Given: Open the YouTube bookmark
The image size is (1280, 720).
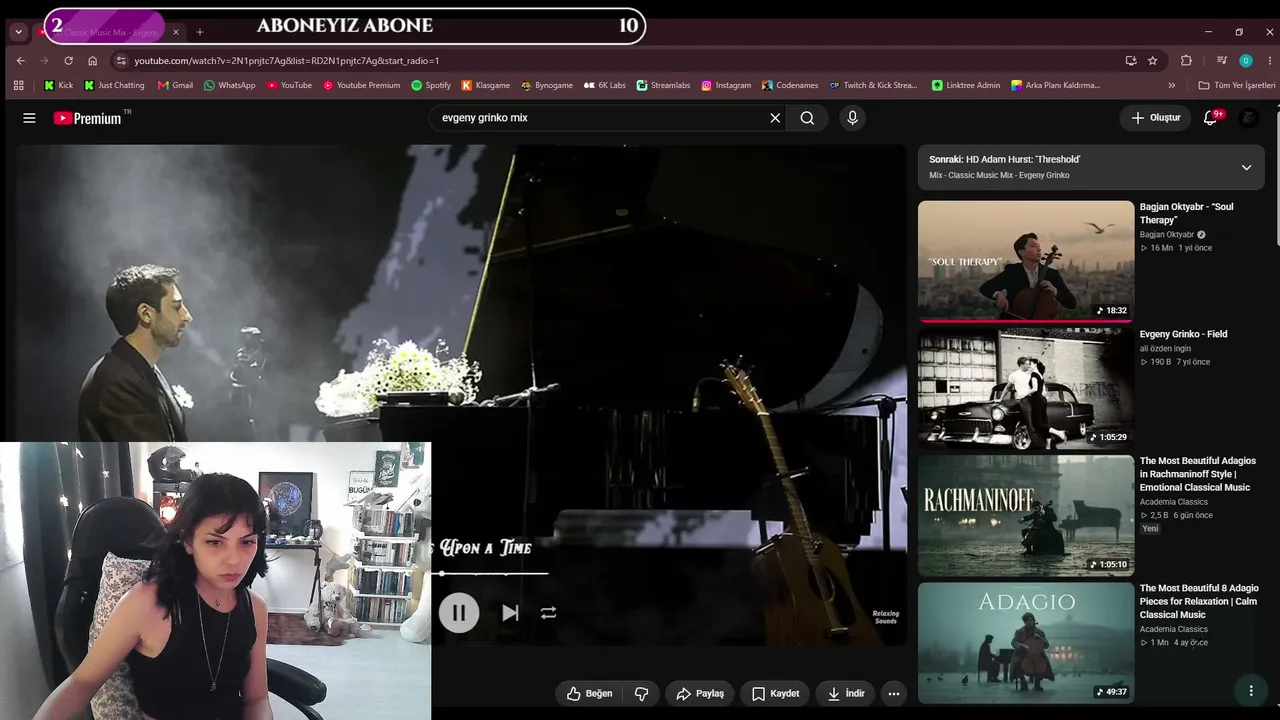Looking at the screenshot, I should click(290, 85).
